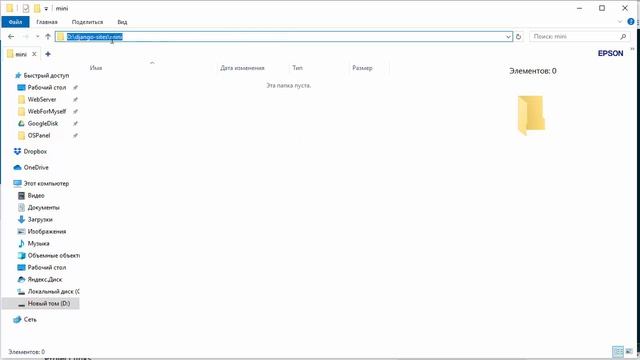Image resolution: width=640 pixels, height=360 pixels.
Task: Close the mini tab
Action: [x=34, y=54]
